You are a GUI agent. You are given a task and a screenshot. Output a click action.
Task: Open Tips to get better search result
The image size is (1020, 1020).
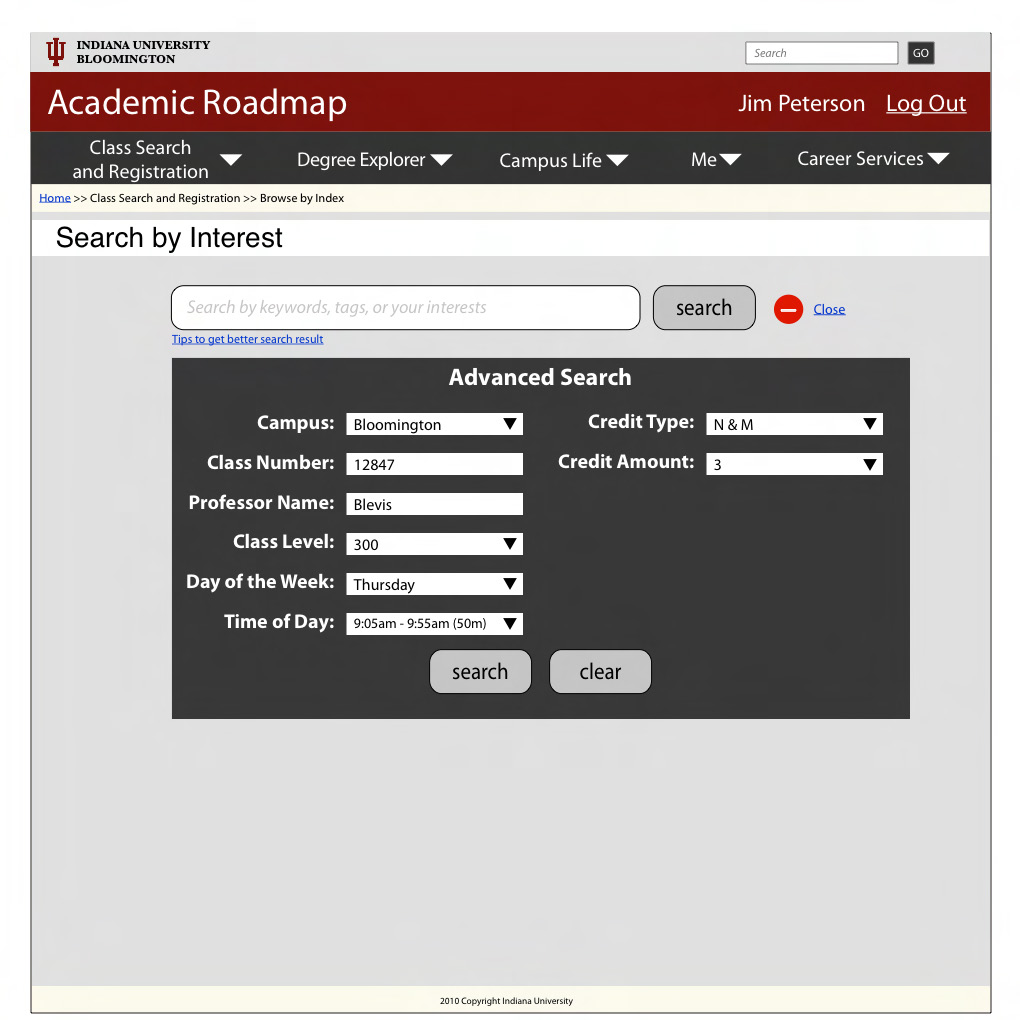coord(247,339)
